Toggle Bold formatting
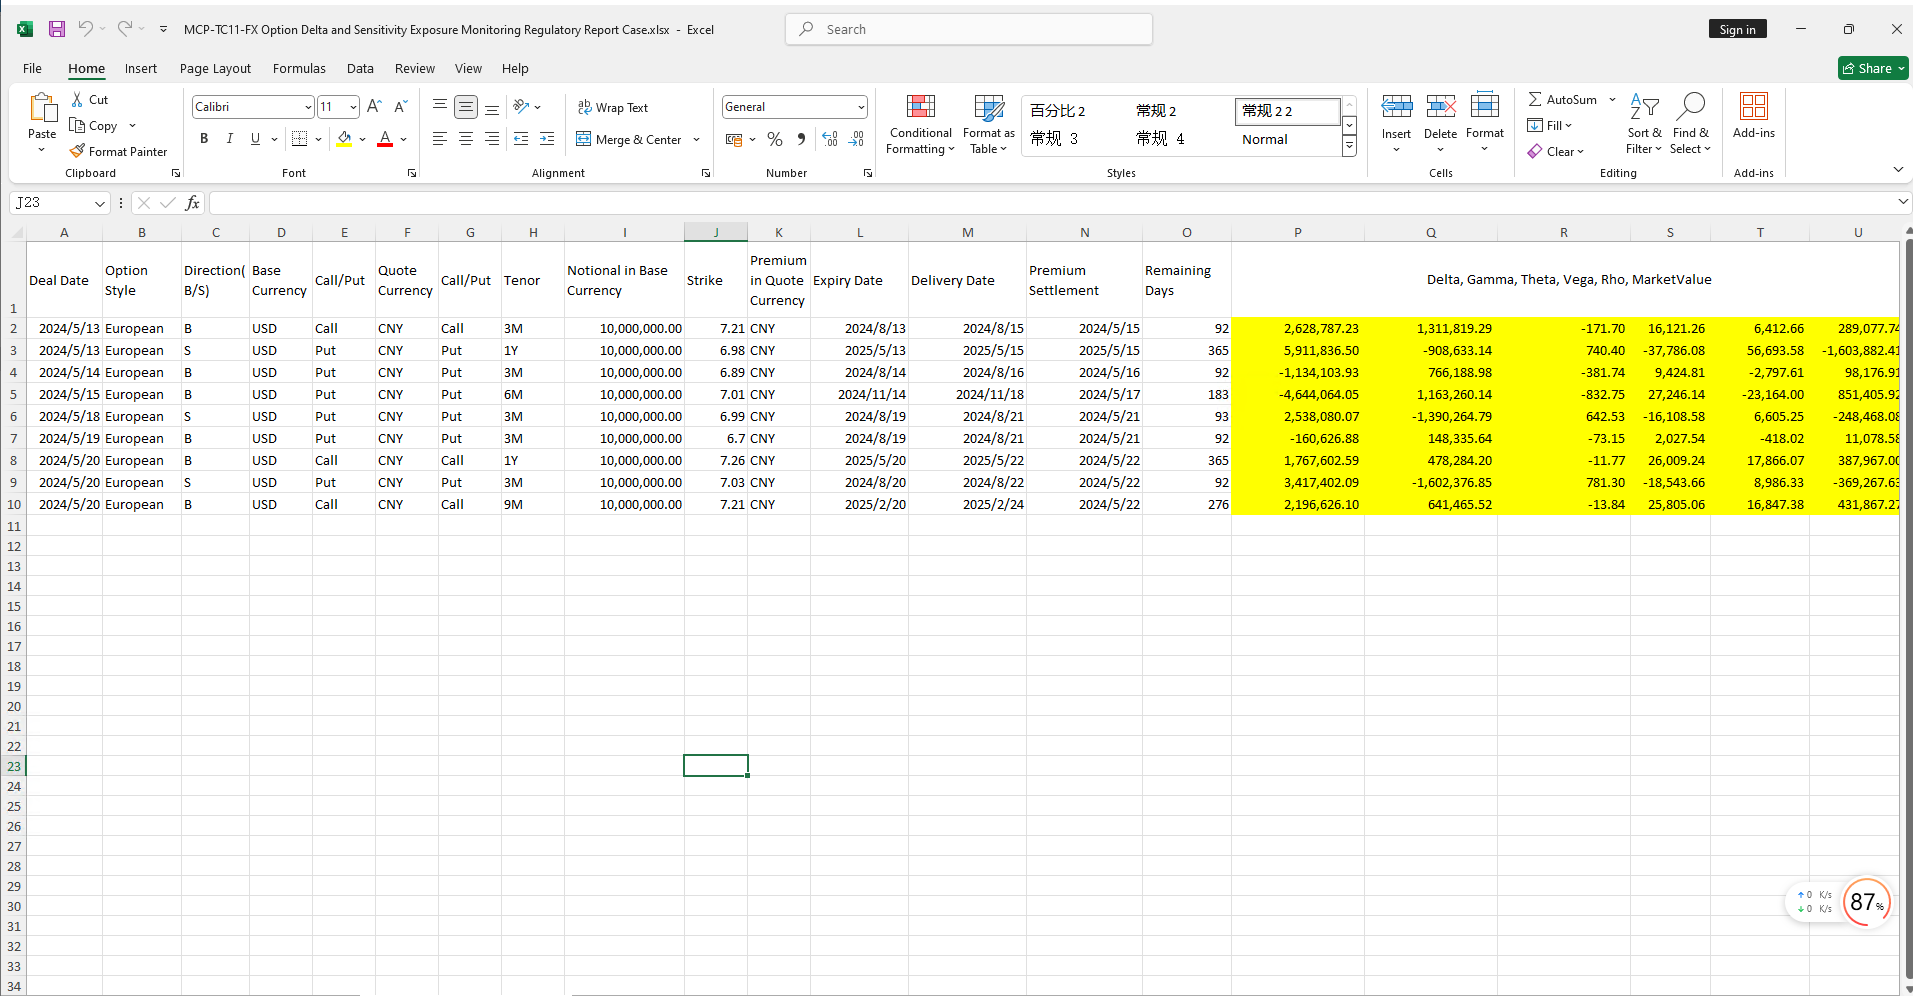This screenshot has height=996, width=1913. (204, 139)
